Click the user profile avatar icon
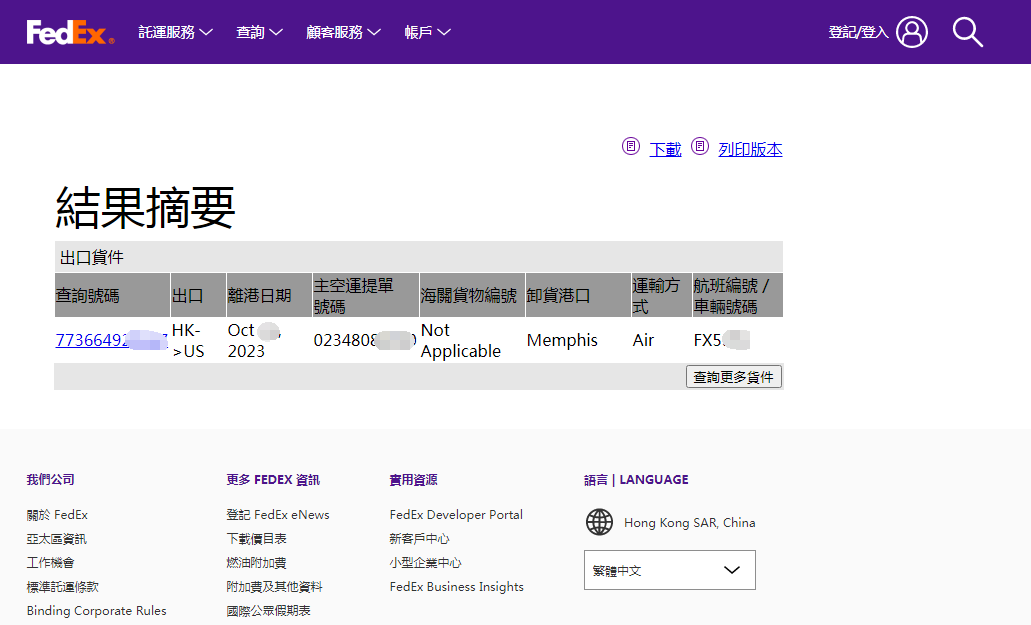1031x625 pixels. pyautogui.click(x=912, y=32)
